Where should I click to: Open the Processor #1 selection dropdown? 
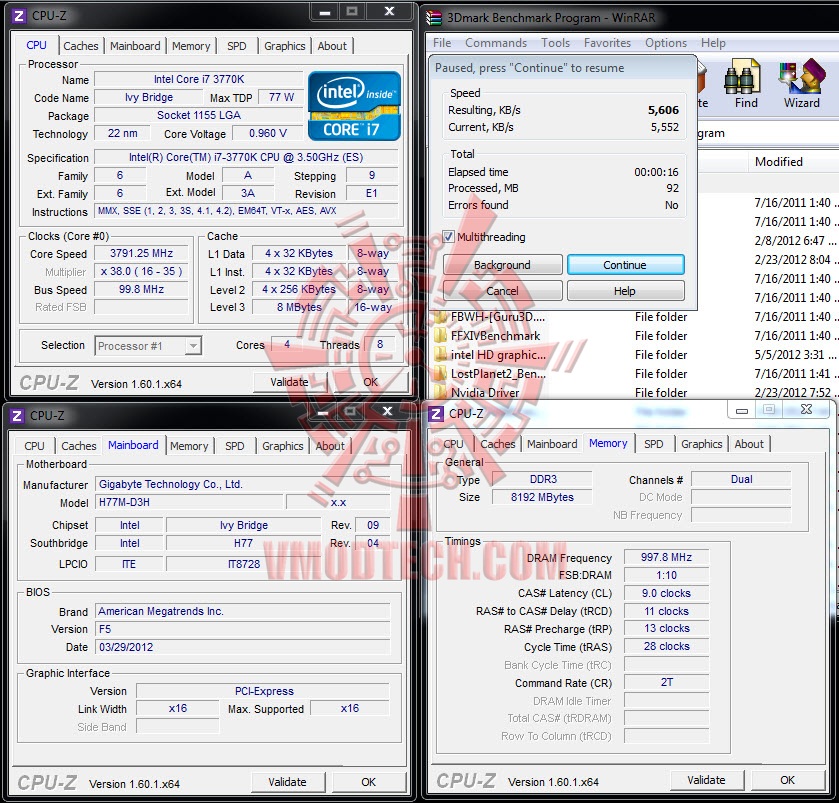[x=193, y=346]
